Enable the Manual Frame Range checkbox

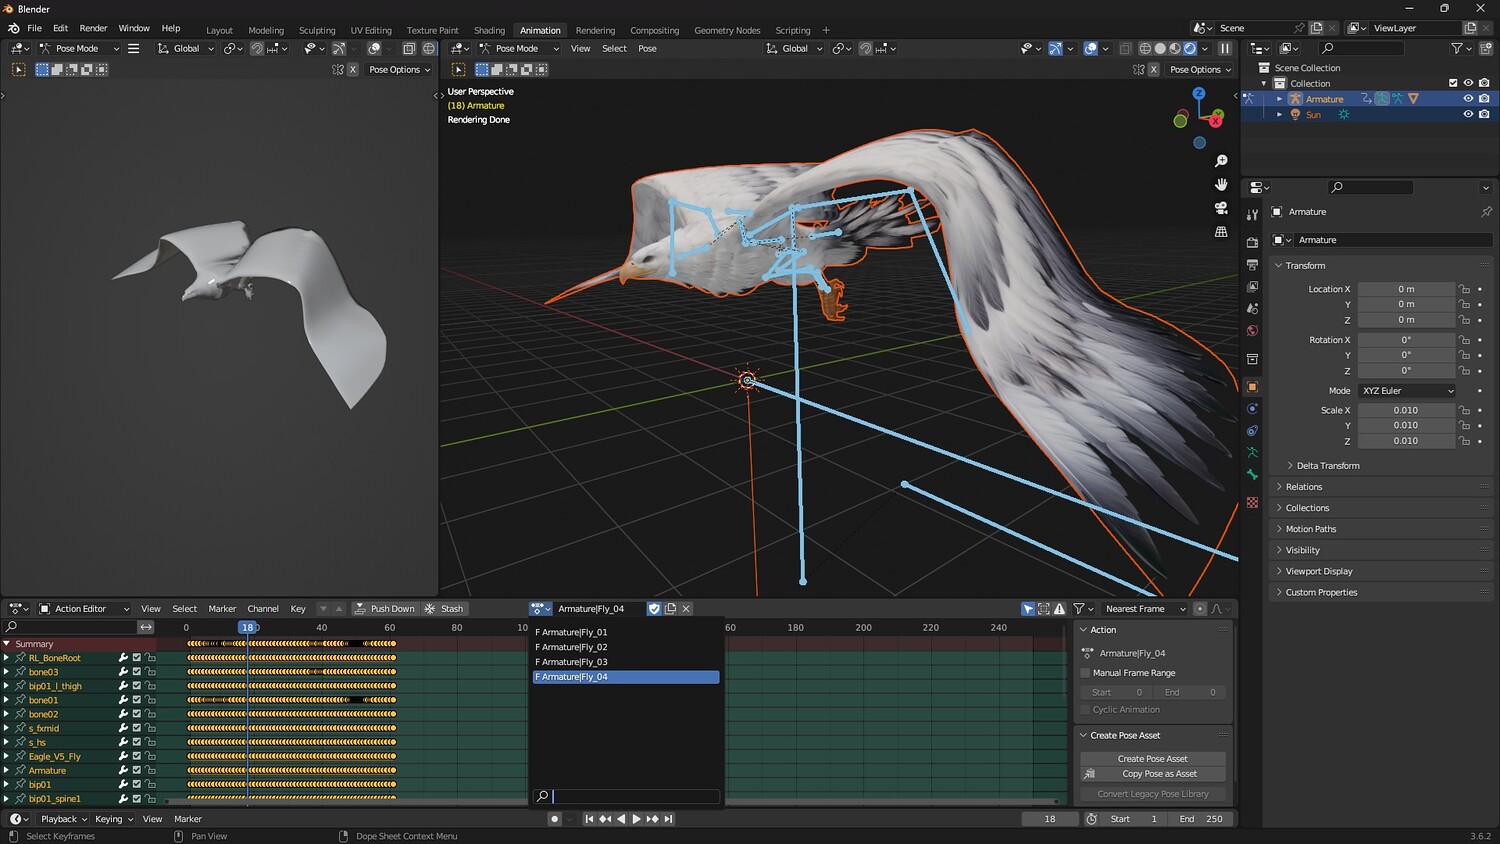(x=1085, y=673)
